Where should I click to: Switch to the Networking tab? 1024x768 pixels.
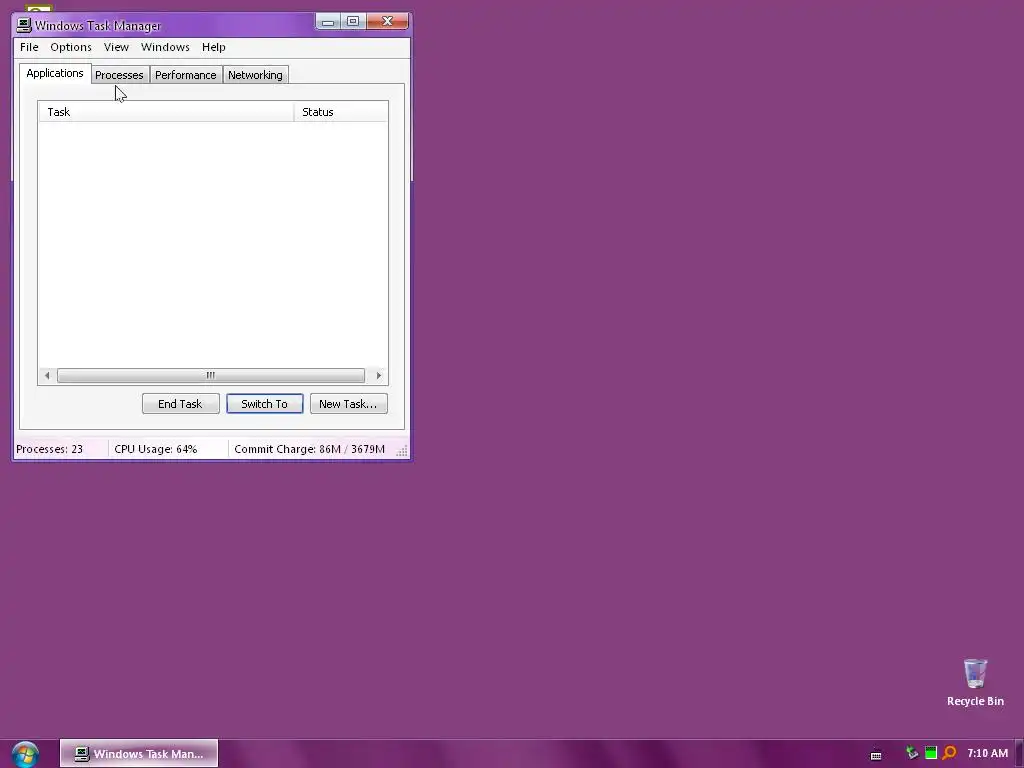click(255, 75)
